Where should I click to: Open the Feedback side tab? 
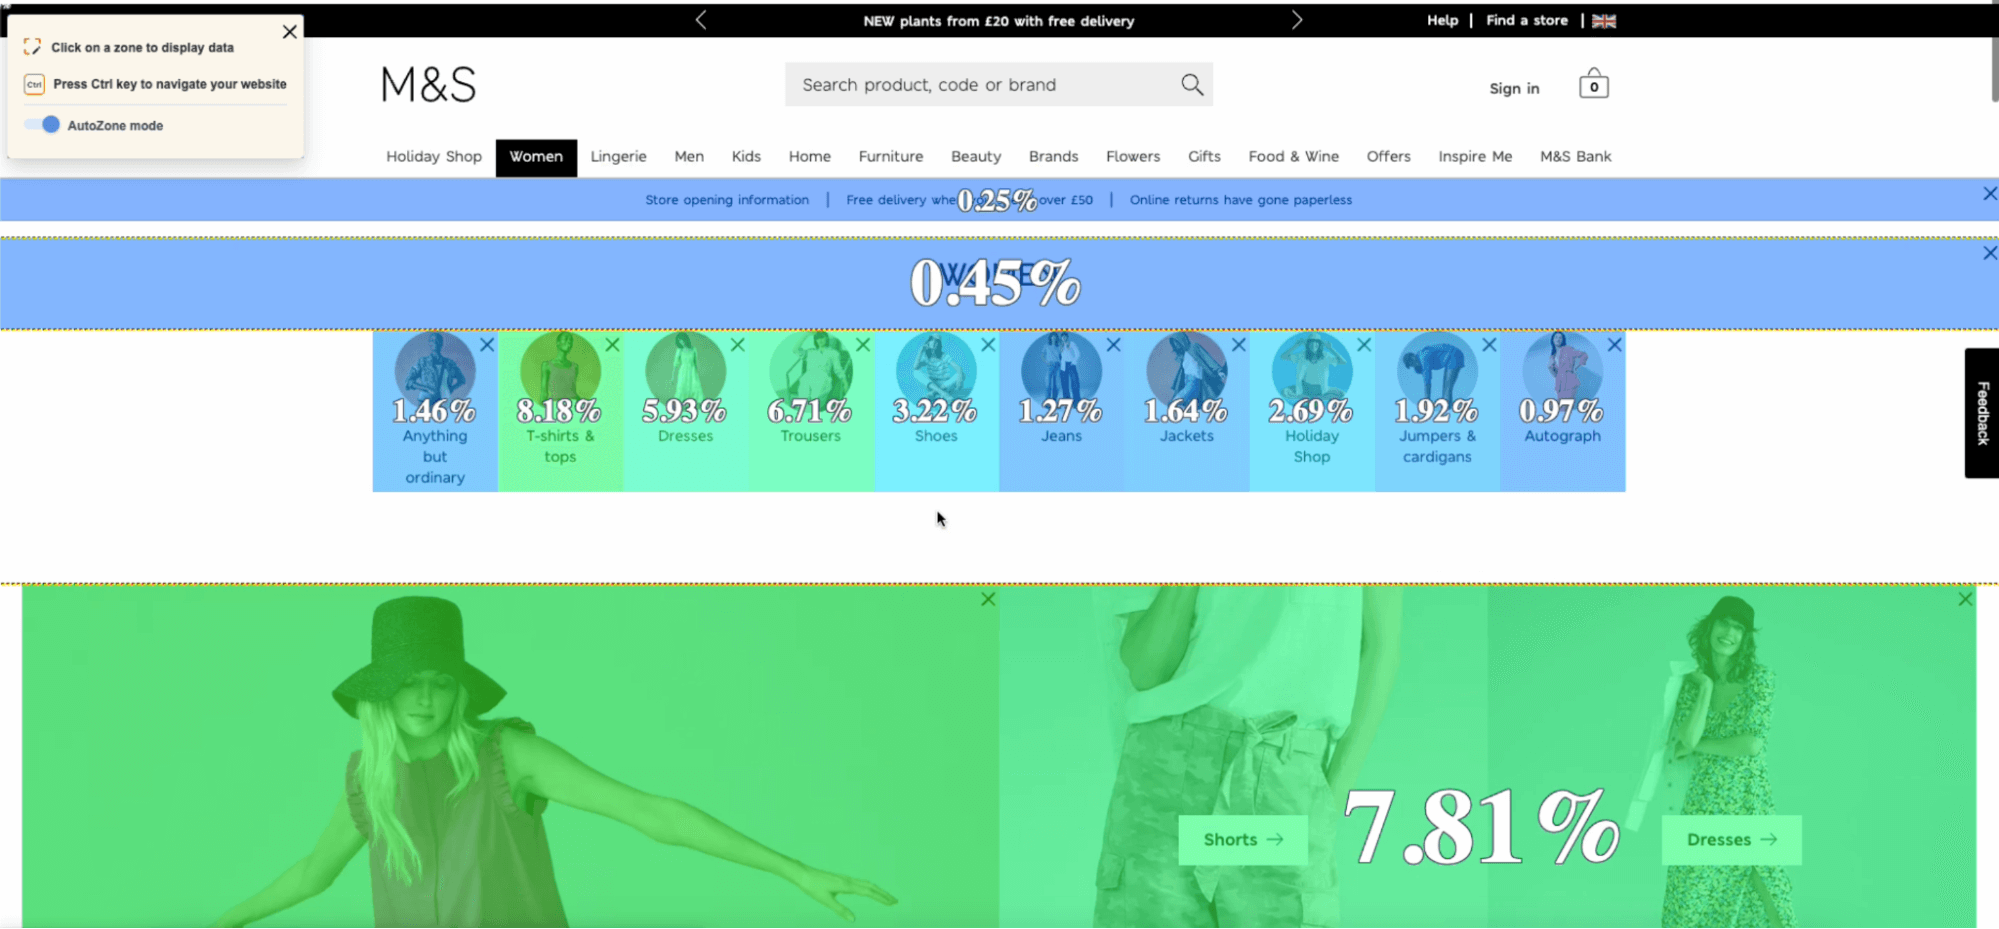coord(1981,414)
